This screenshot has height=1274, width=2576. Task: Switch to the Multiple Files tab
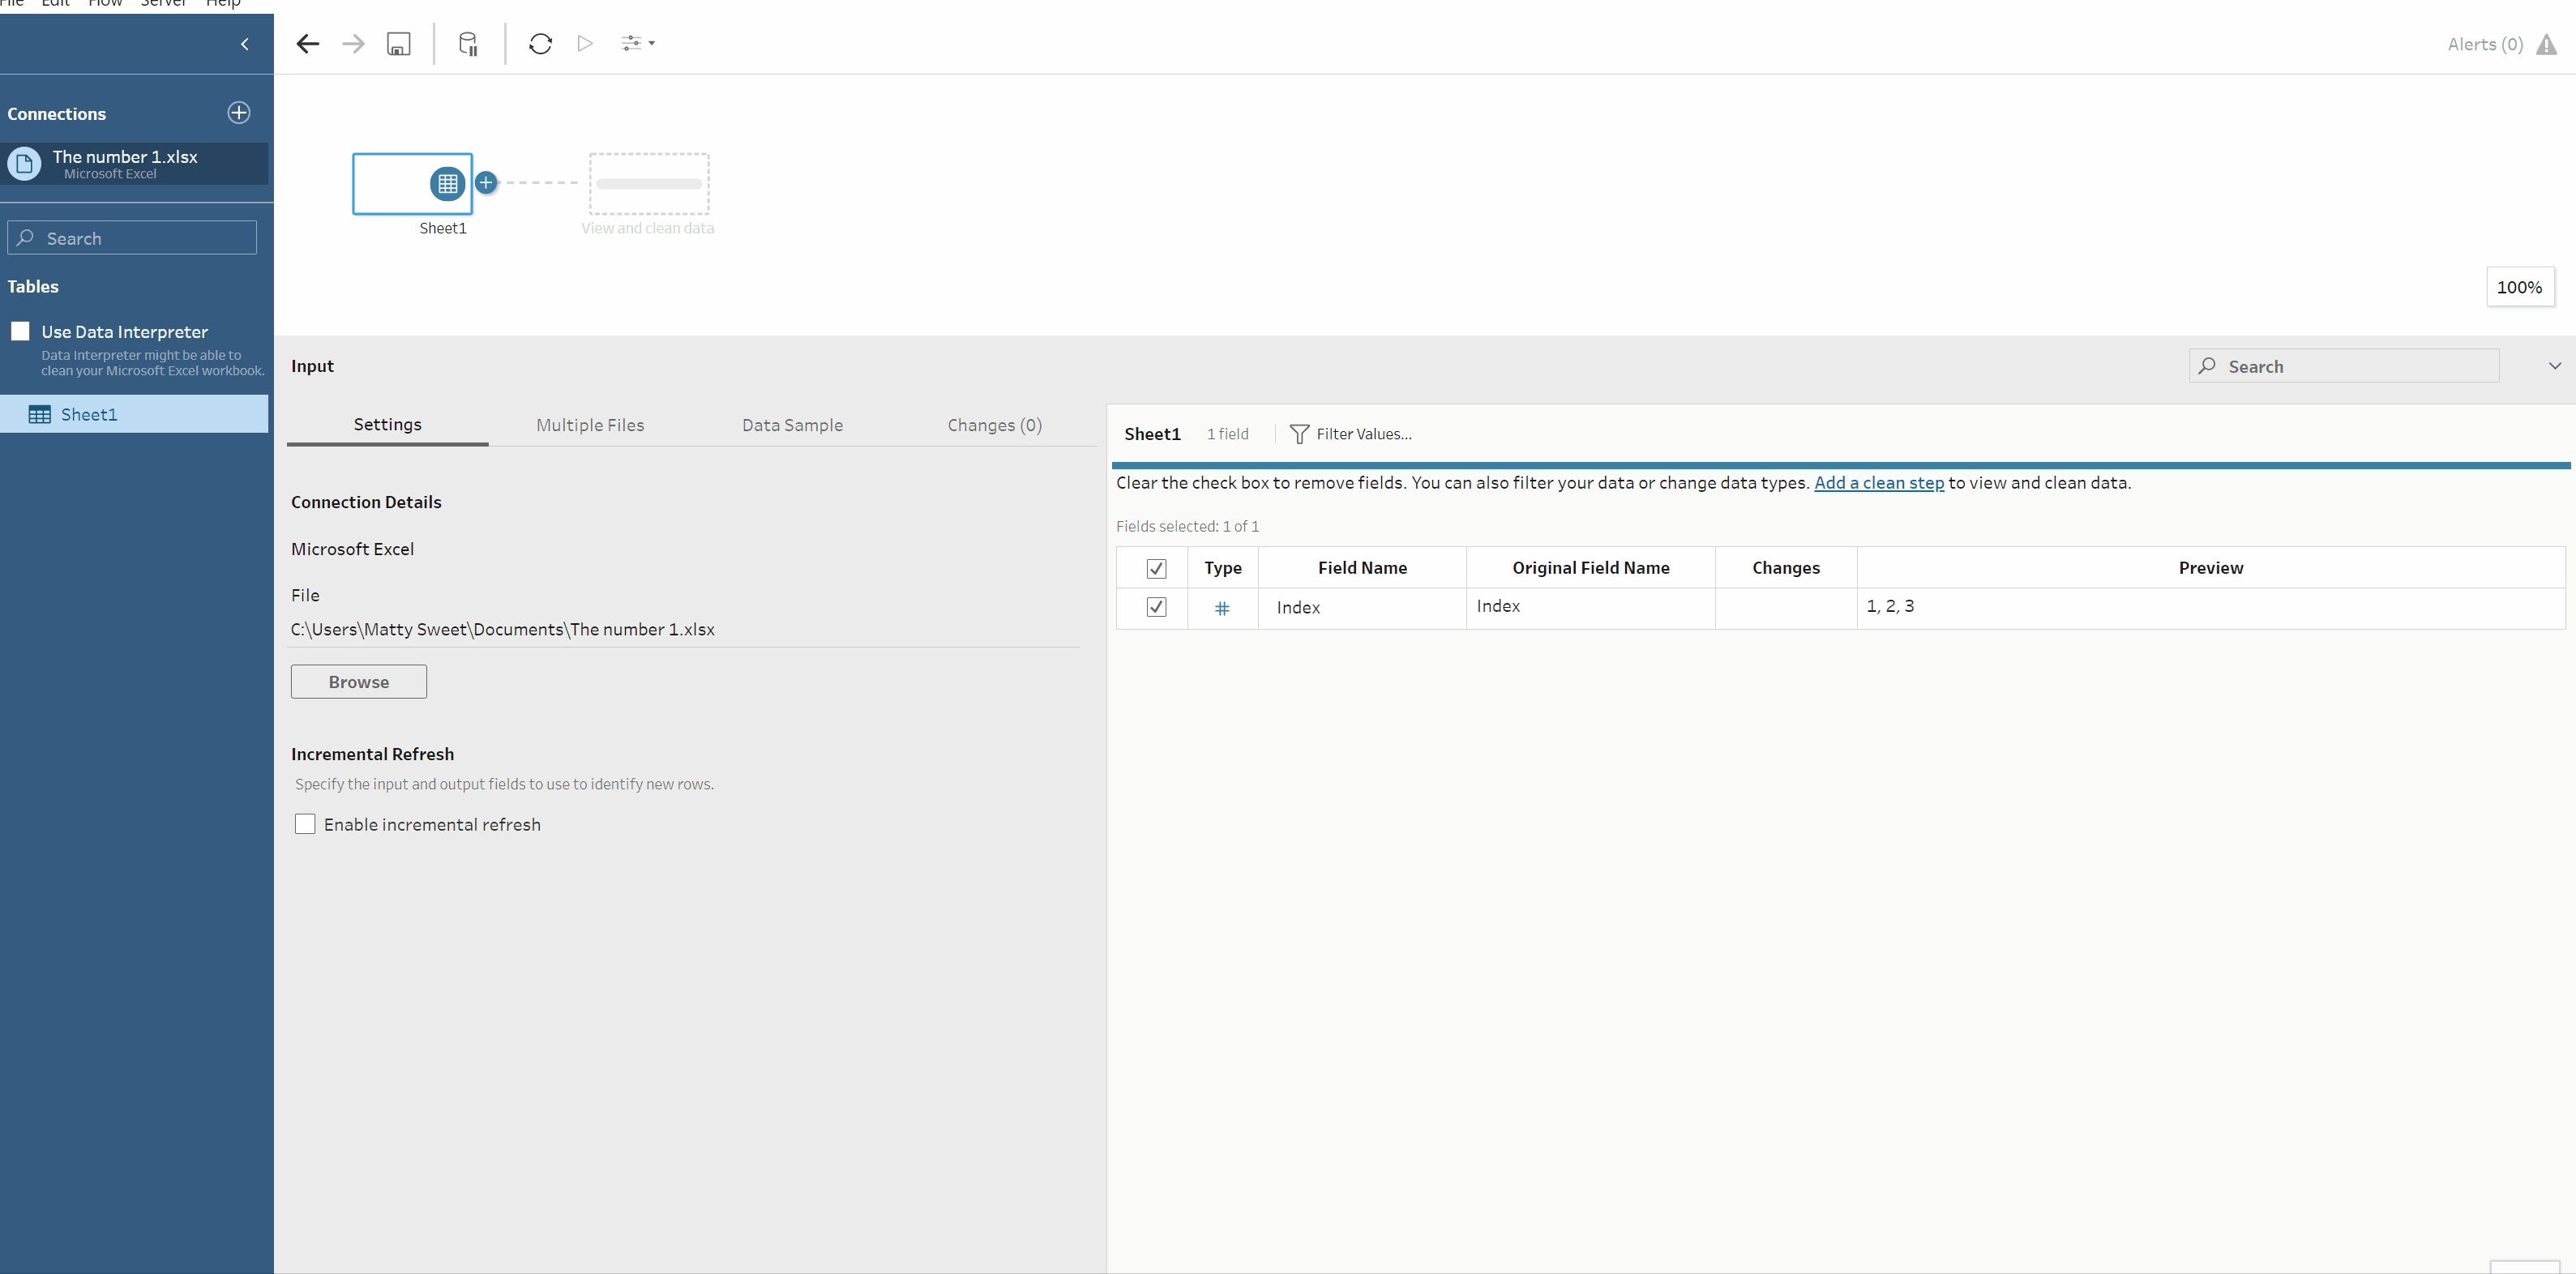click(590, 425)
